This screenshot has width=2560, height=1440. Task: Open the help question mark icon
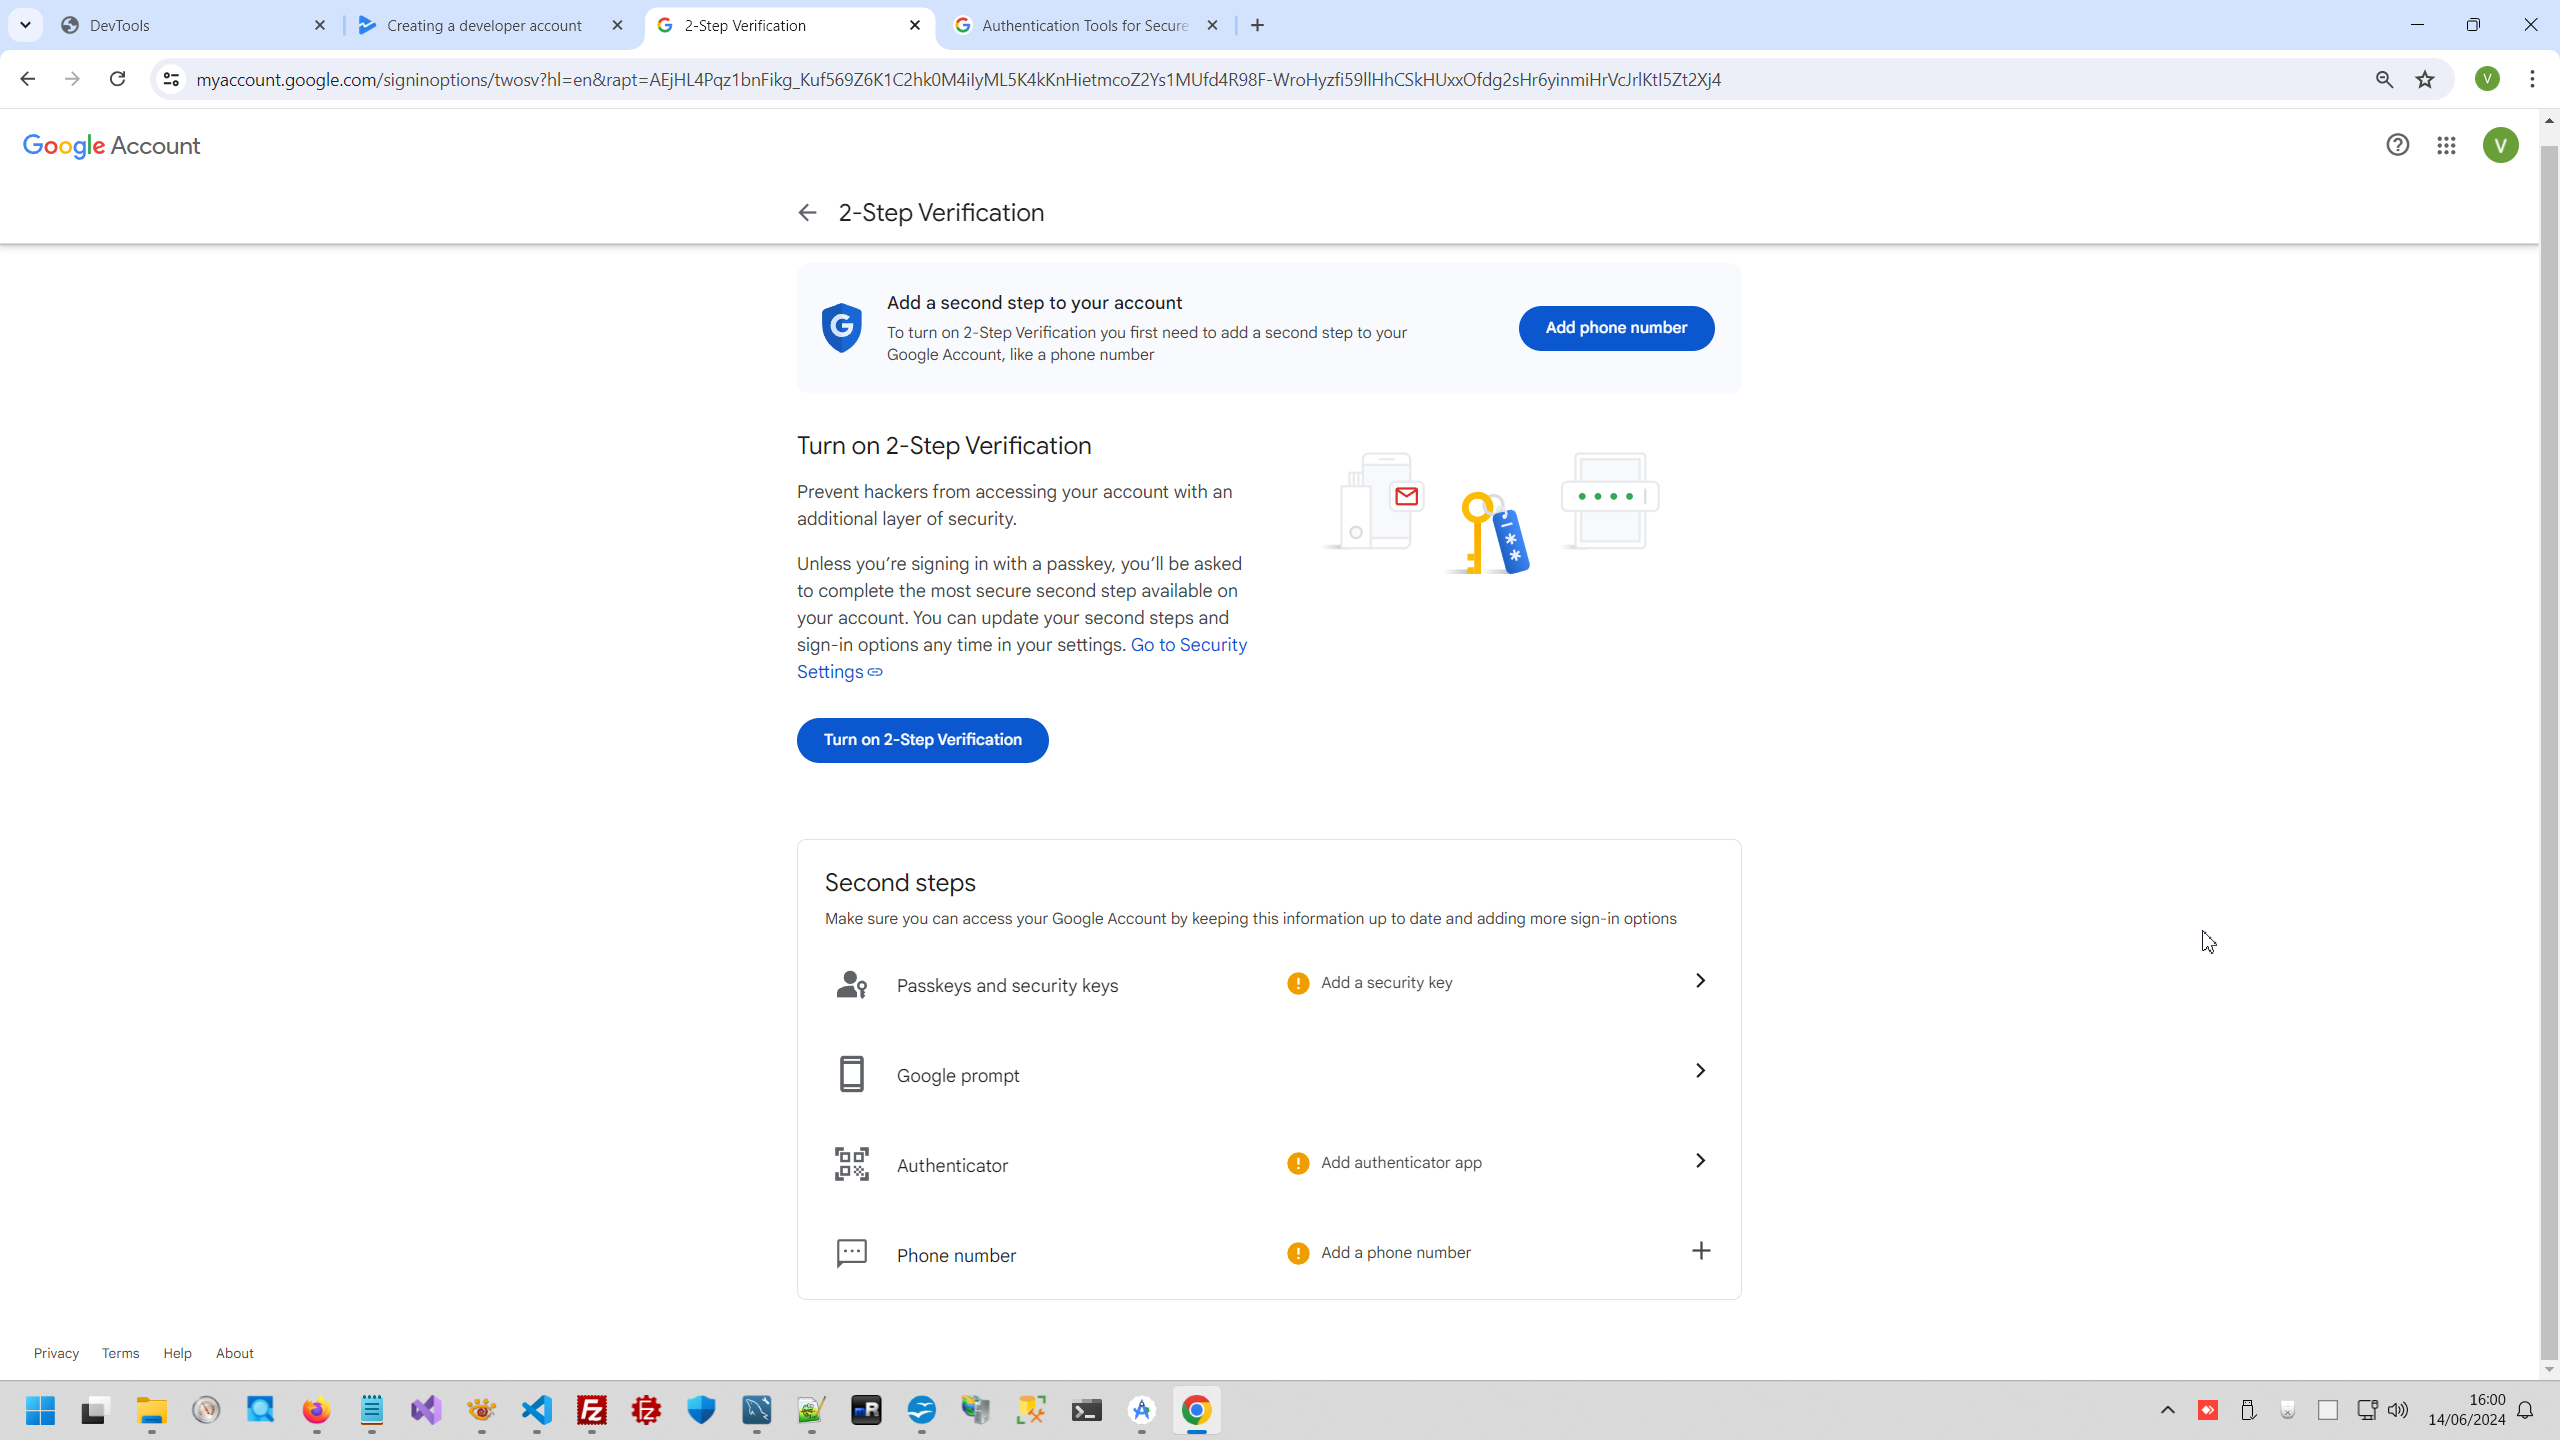point(2397,146)
